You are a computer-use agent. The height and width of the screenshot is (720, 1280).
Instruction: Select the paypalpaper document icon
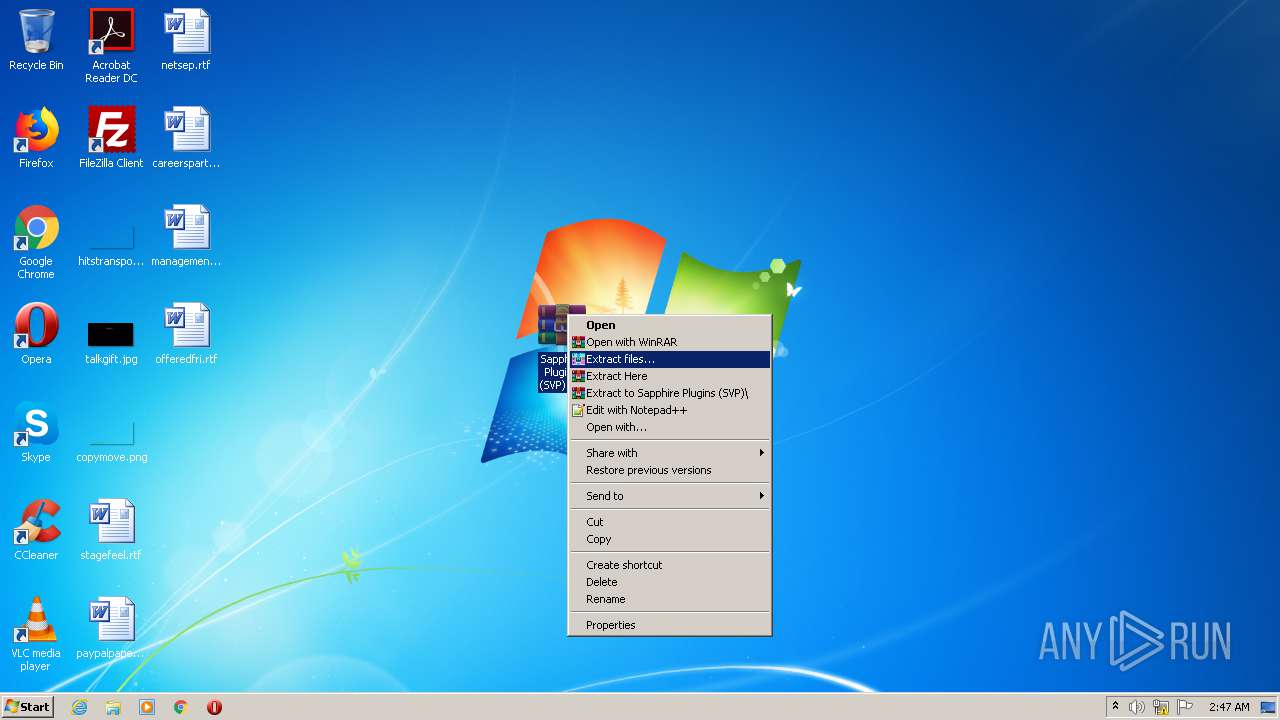point(111,628)
